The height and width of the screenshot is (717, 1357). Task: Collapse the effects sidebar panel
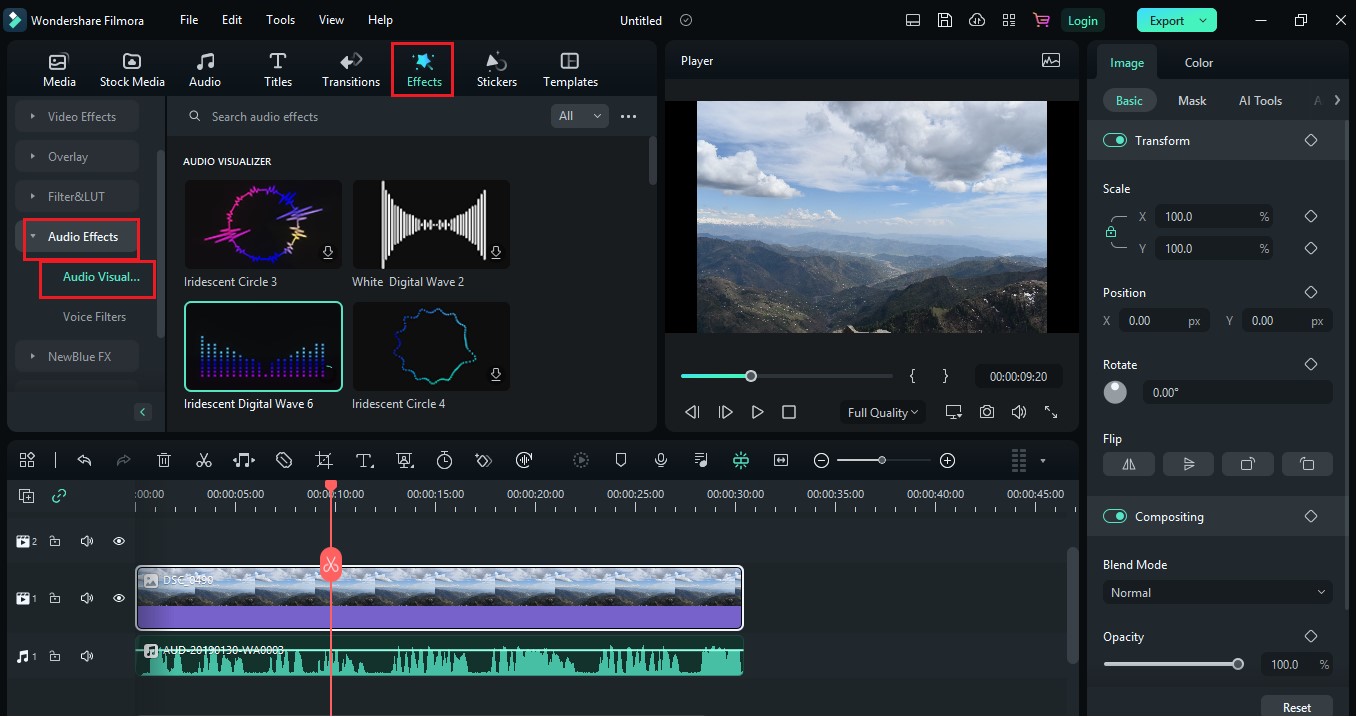coord(143,411)
